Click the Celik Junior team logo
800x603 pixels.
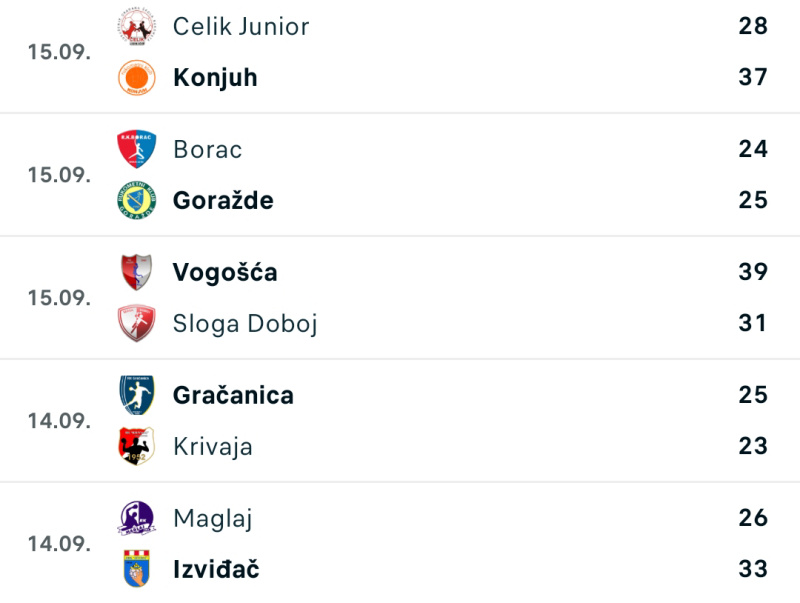136,26
